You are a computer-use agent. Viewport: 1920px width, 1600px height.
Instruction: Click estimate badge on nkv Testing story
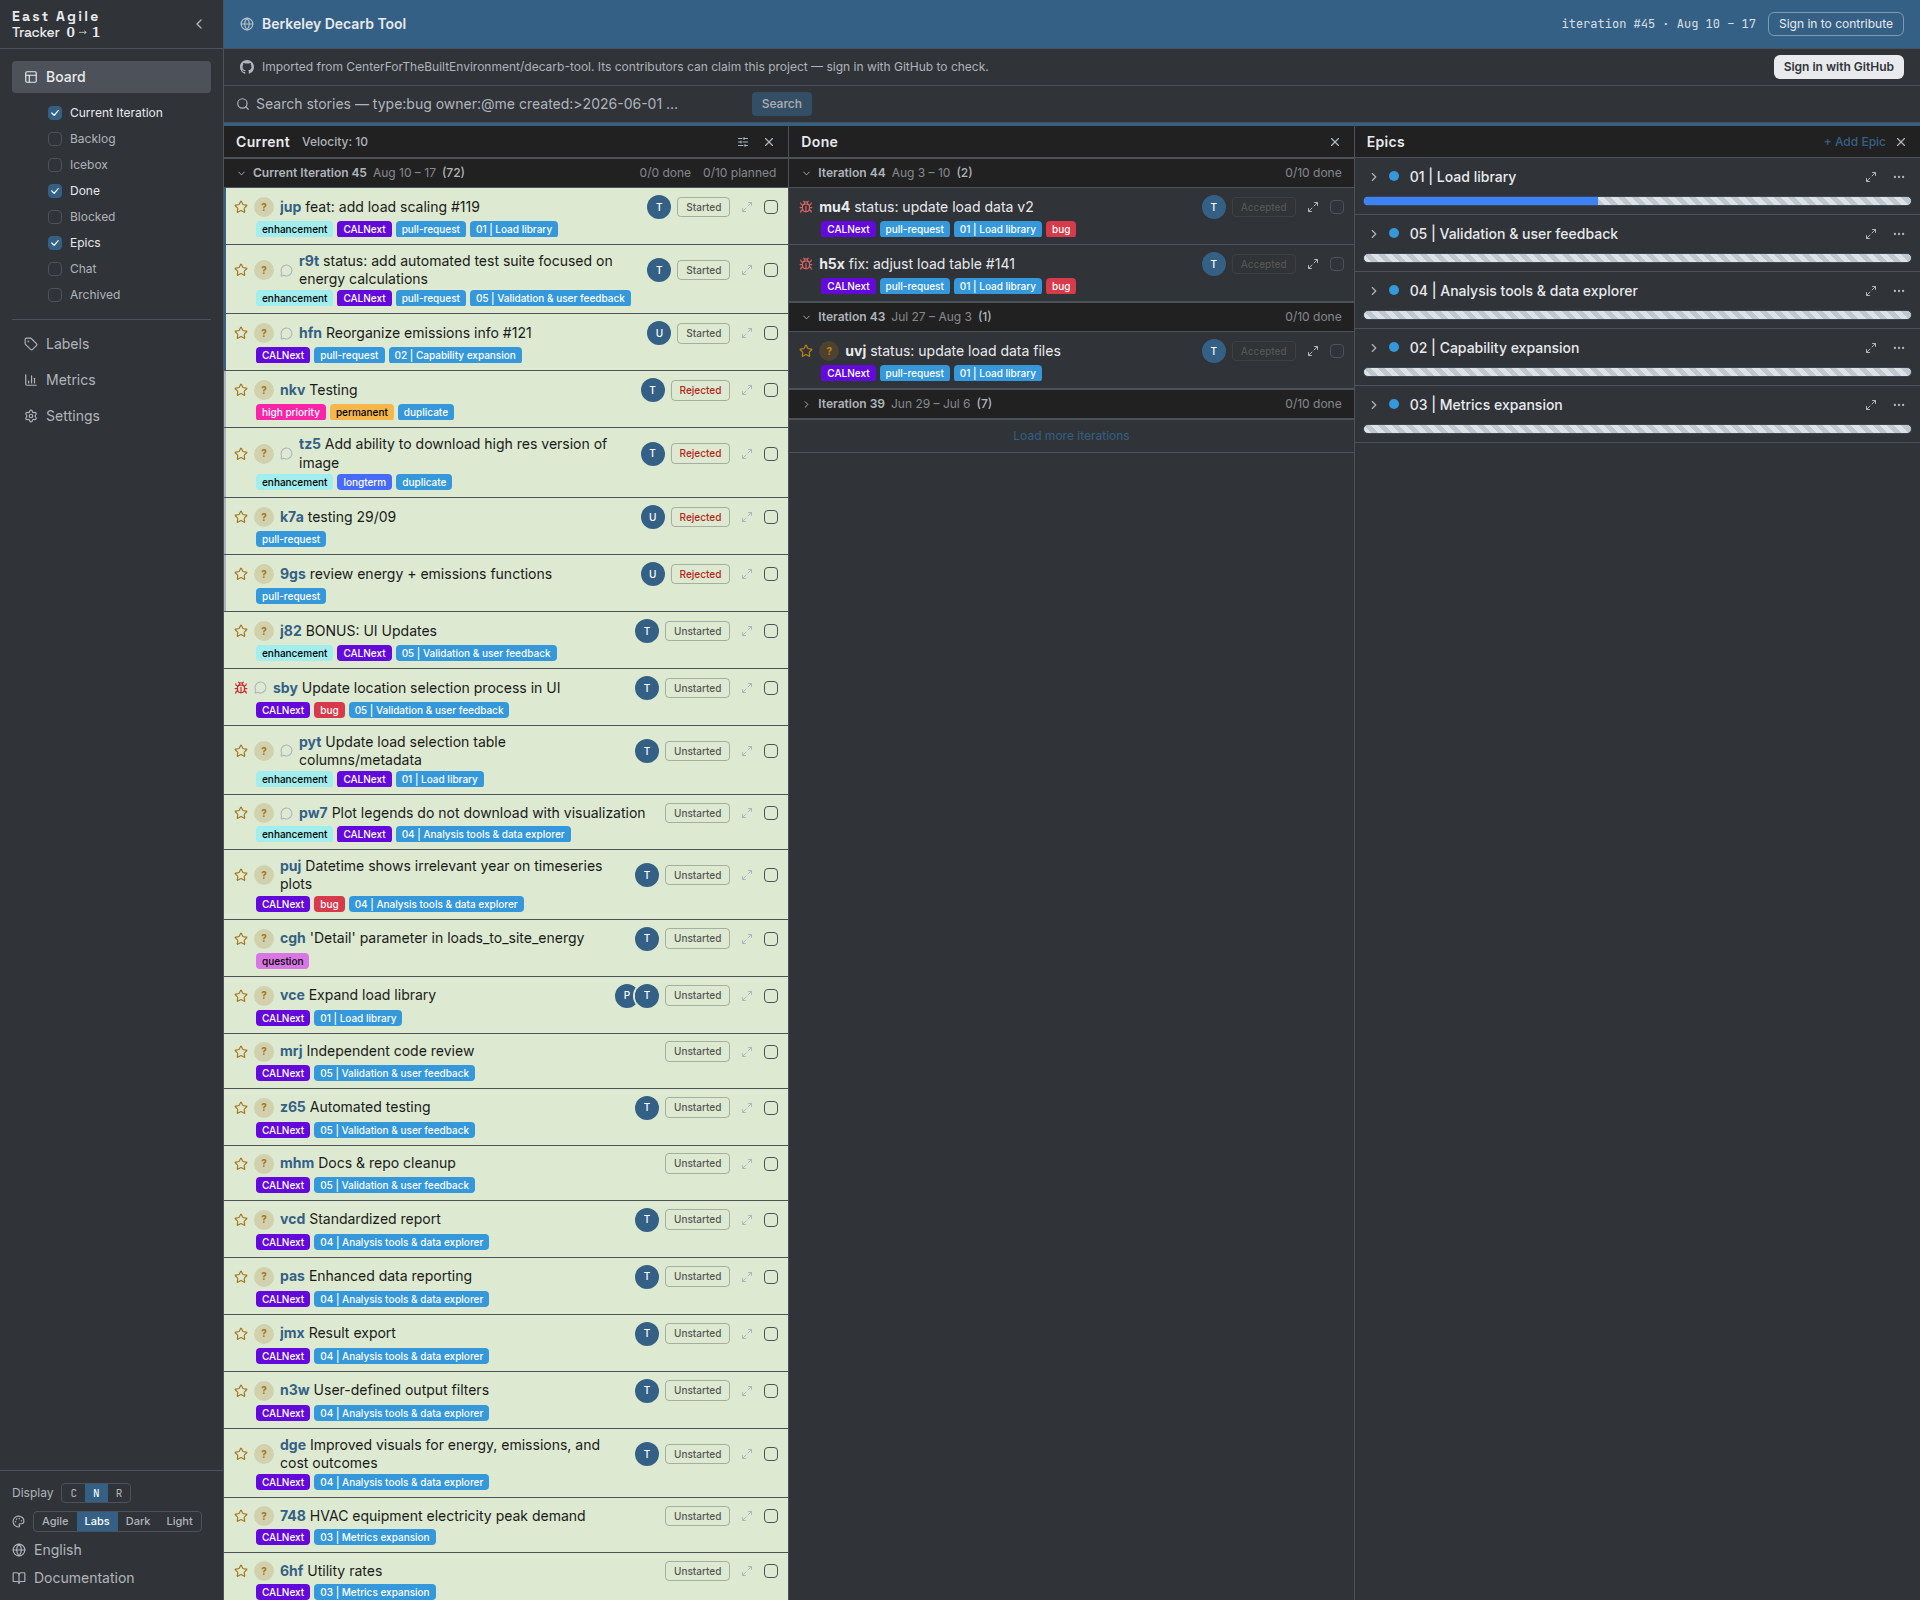pos(264,390)
